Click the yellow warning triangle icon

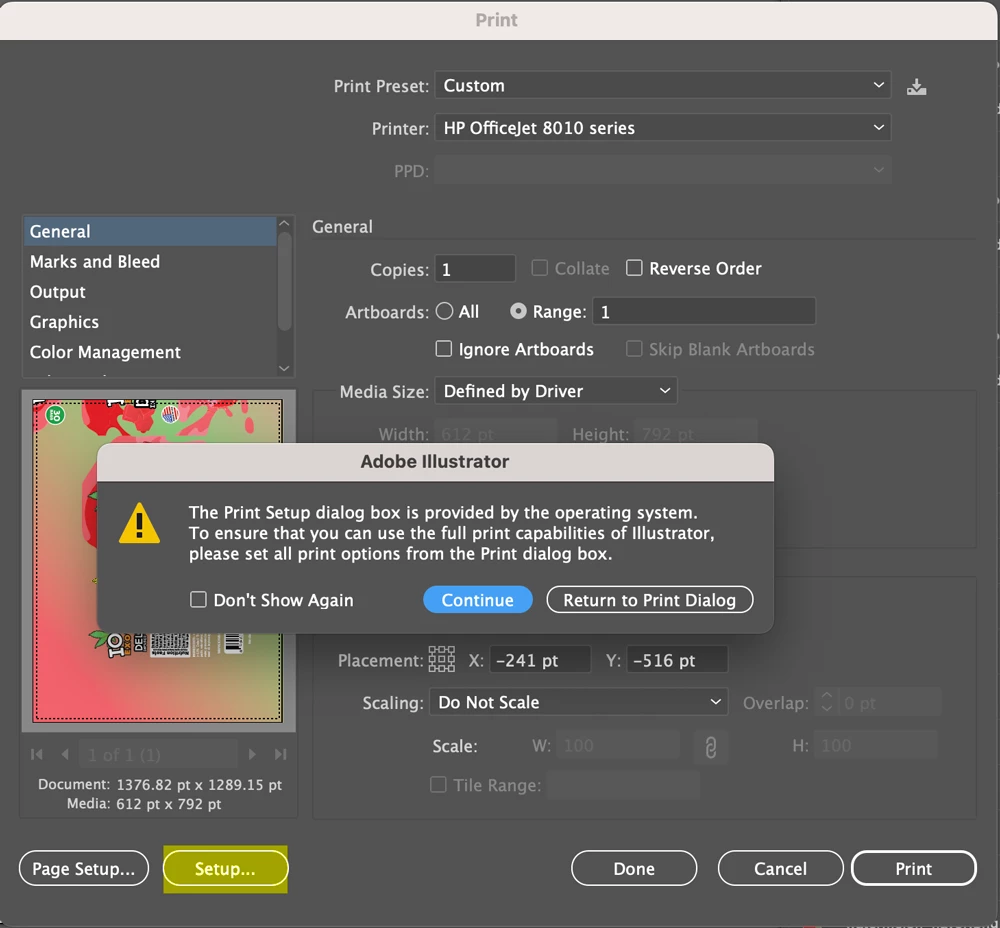[140, 523]
